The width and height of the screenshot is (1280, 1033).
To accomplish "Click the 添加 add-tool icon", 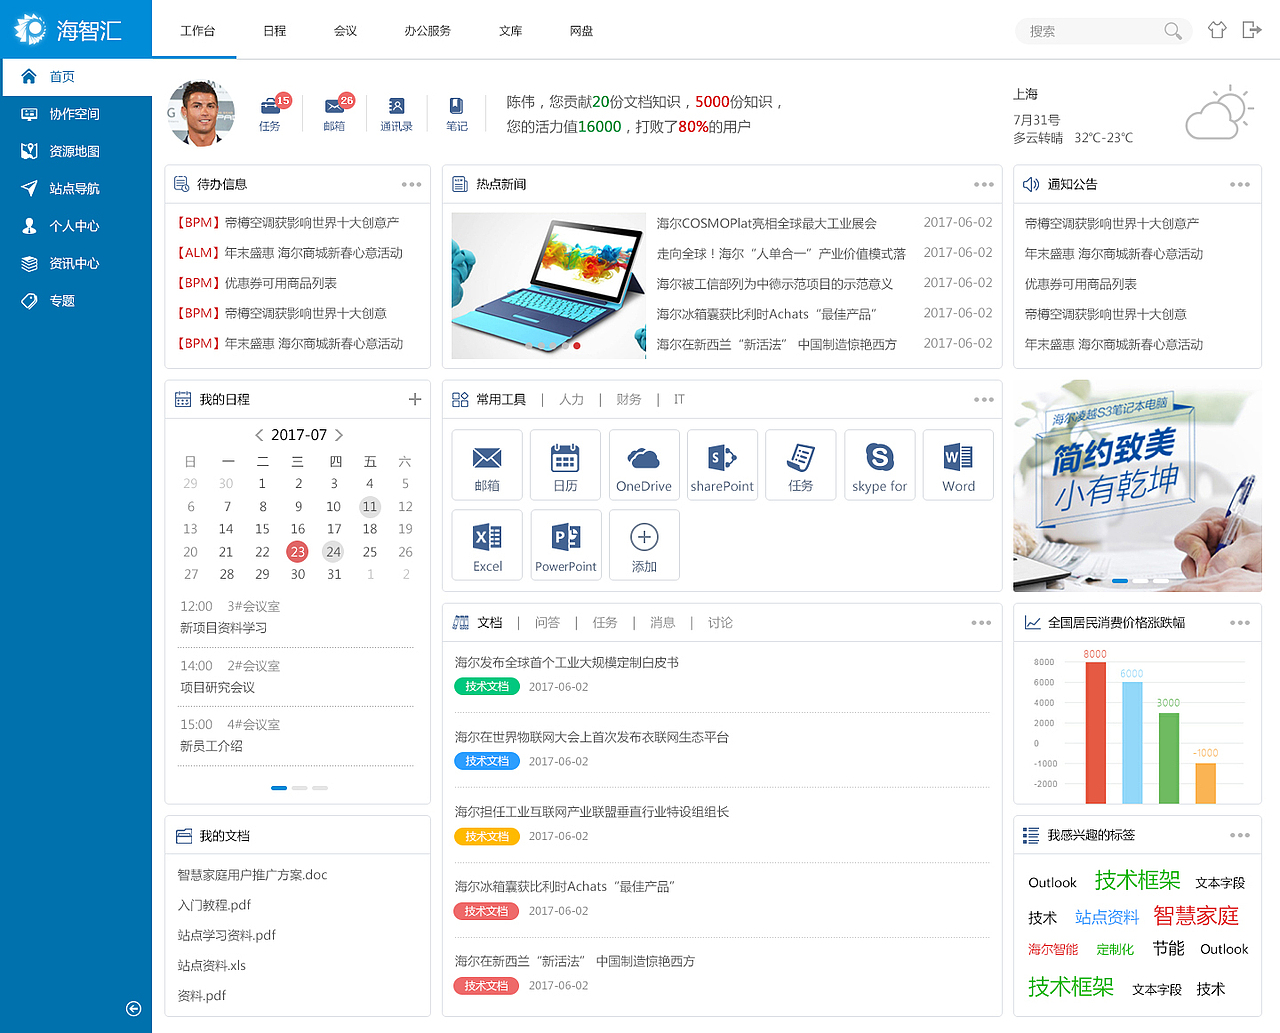I will (644, 544).
